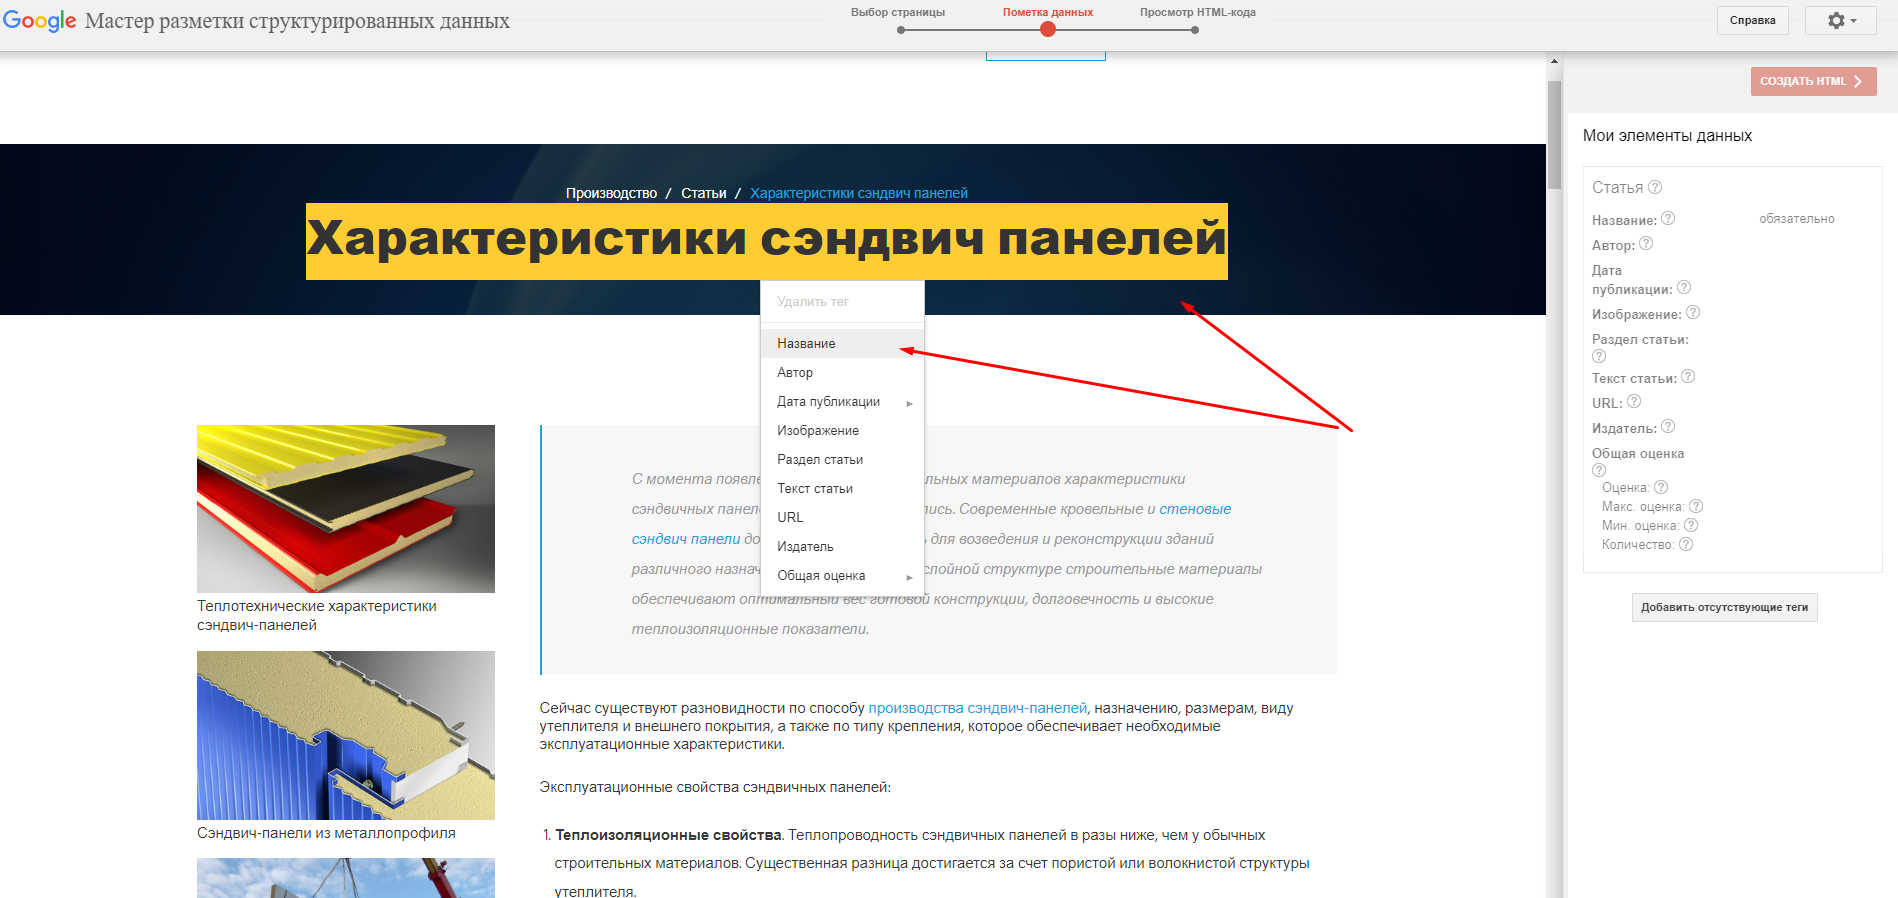Viewport: 1898px width, 898px height.
Task: Click help icon next to Мин. оценка
Action: pos(1691,525)
